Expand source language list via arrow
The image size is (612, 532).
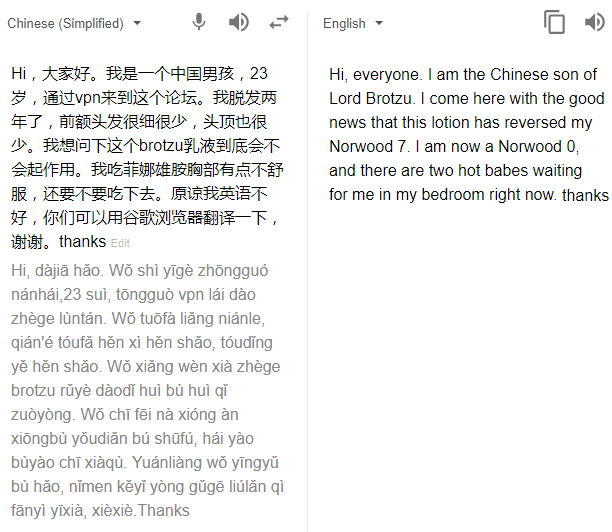click(x=137, y=23)
